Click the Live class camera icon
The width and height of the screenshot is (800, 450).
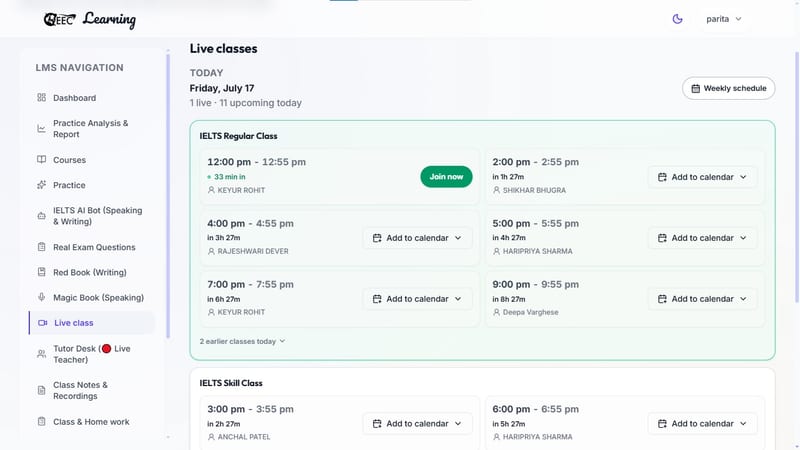pyautogui.click(x=42, y=323)
